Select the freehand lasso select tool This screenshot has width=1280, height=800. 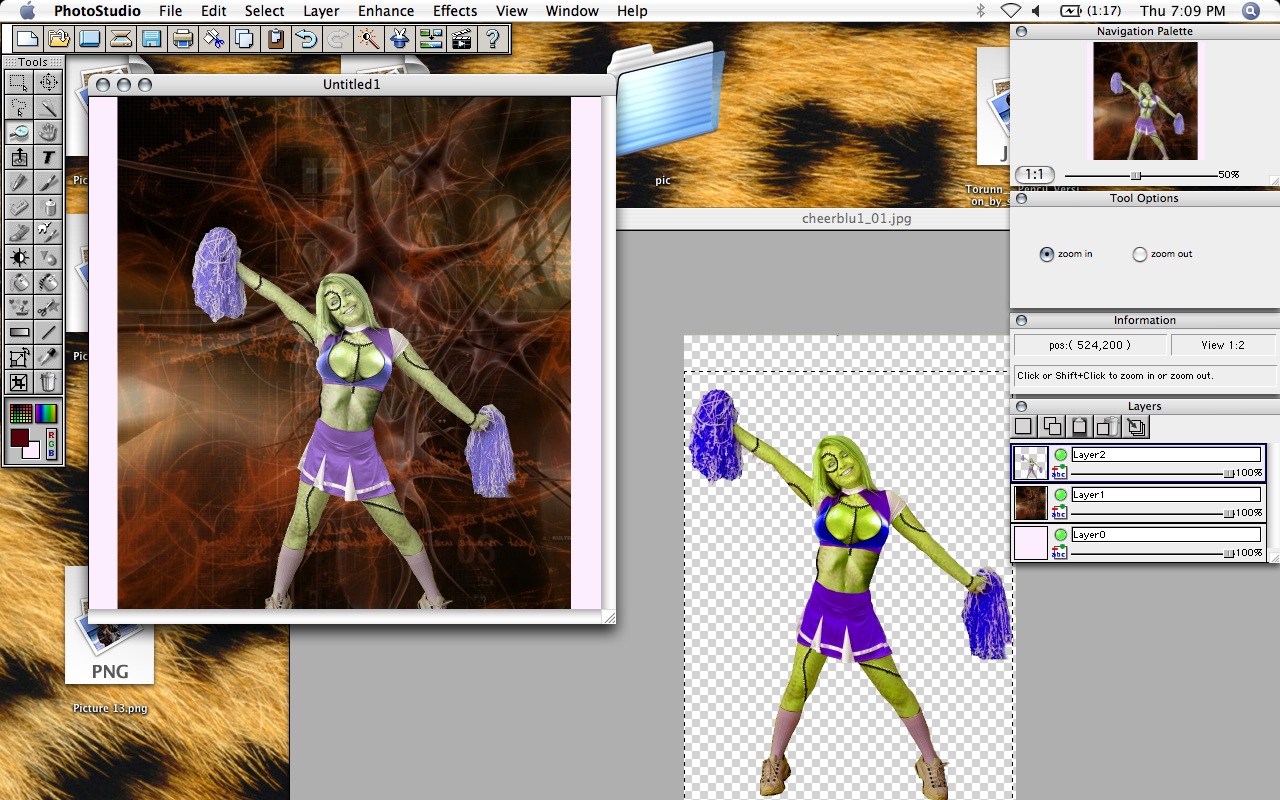point(19,107)
